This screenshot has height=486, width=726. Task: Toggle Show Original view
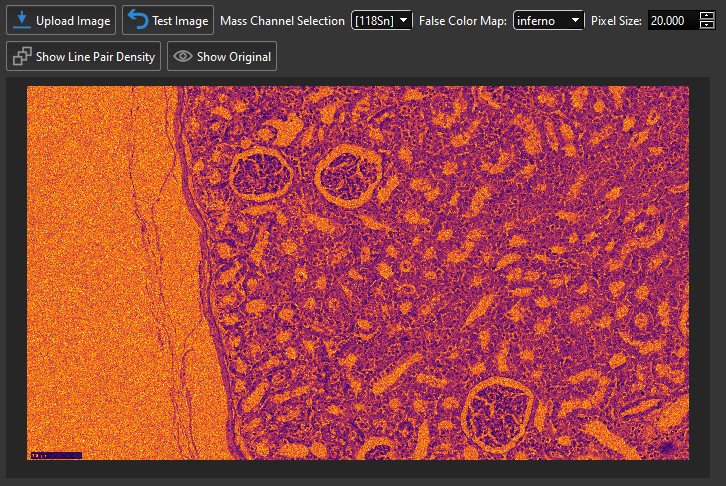[222, 56]
